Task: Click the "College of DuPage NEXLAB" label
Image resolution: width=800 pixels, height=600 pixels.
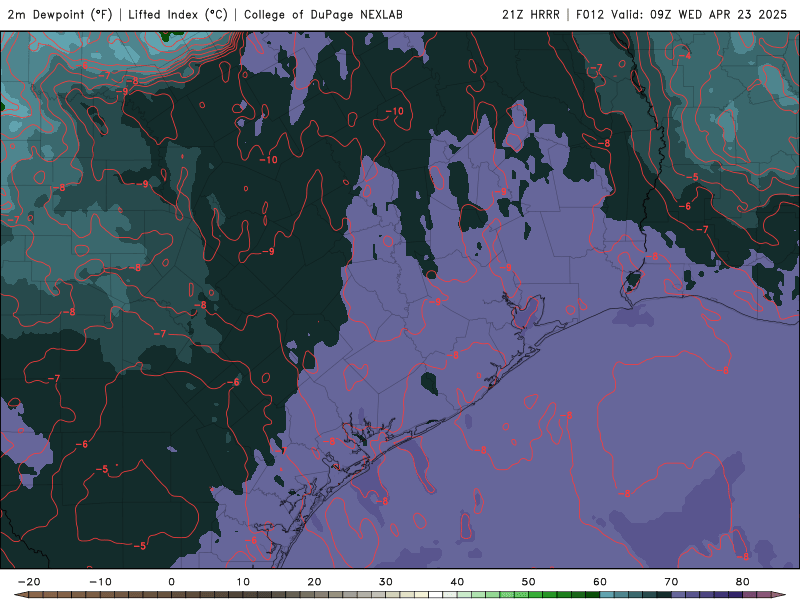Action: 323,14
